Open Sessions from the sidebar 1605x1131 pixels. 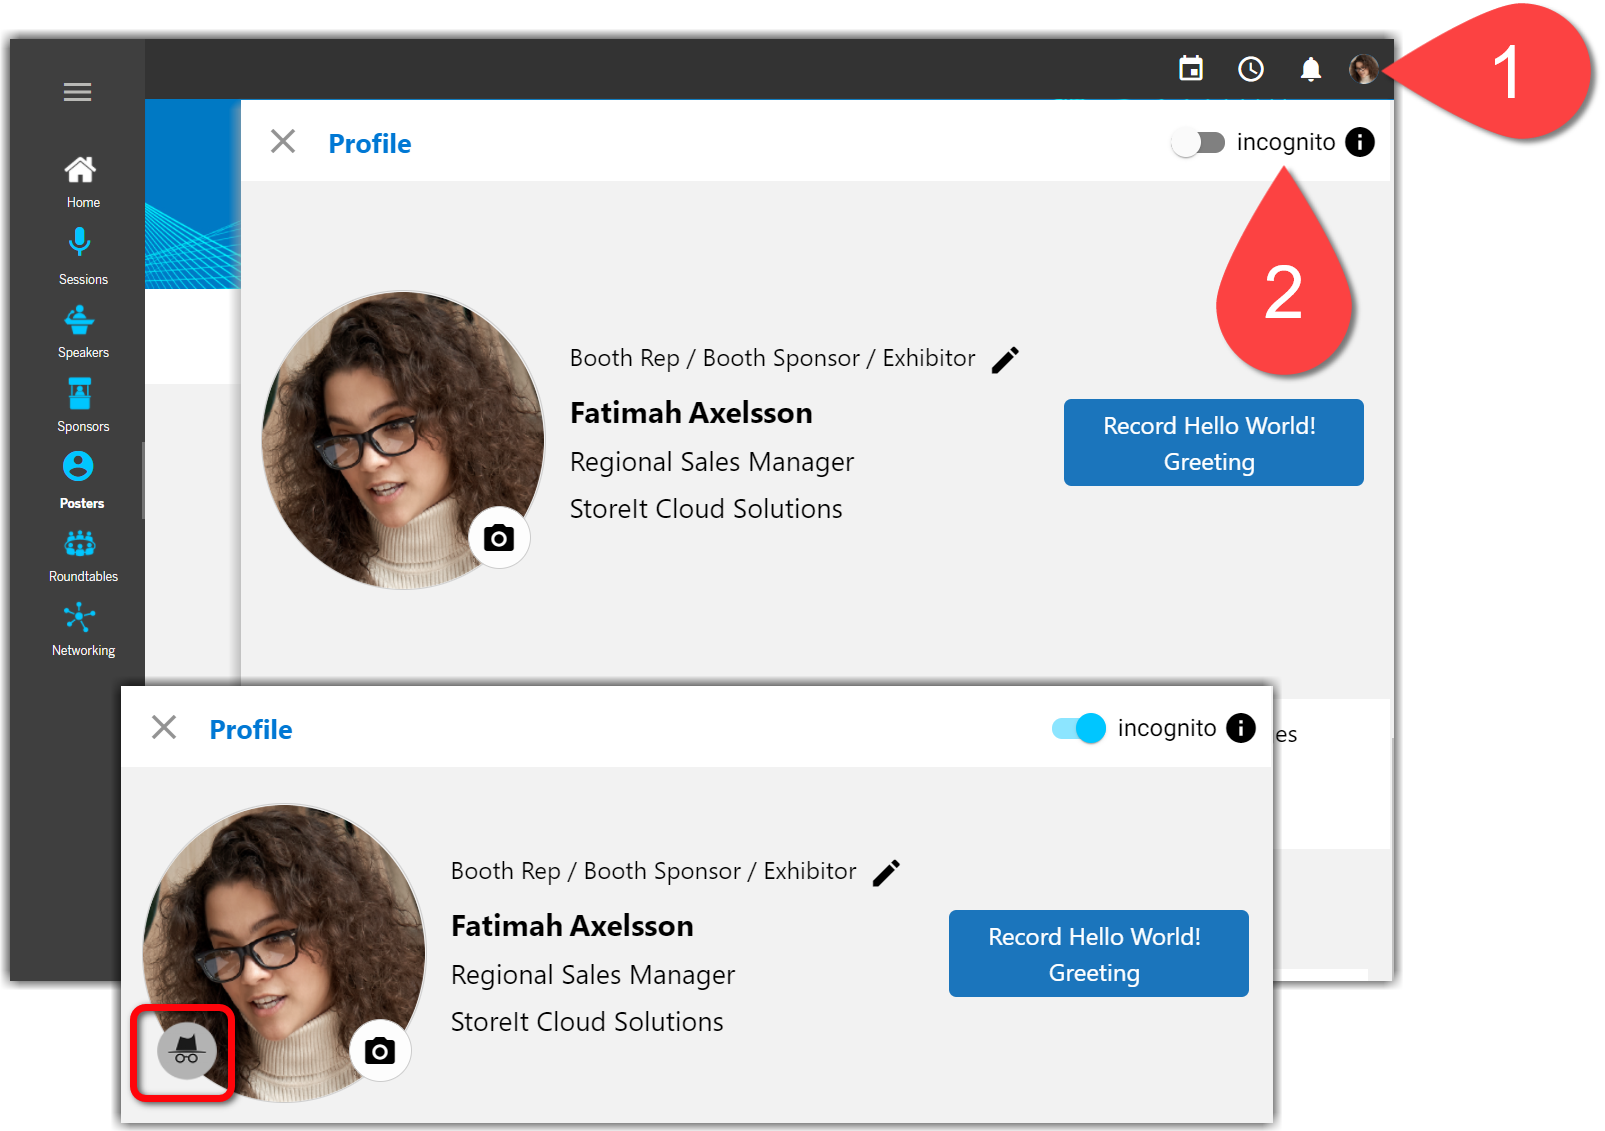coord(80,254)
